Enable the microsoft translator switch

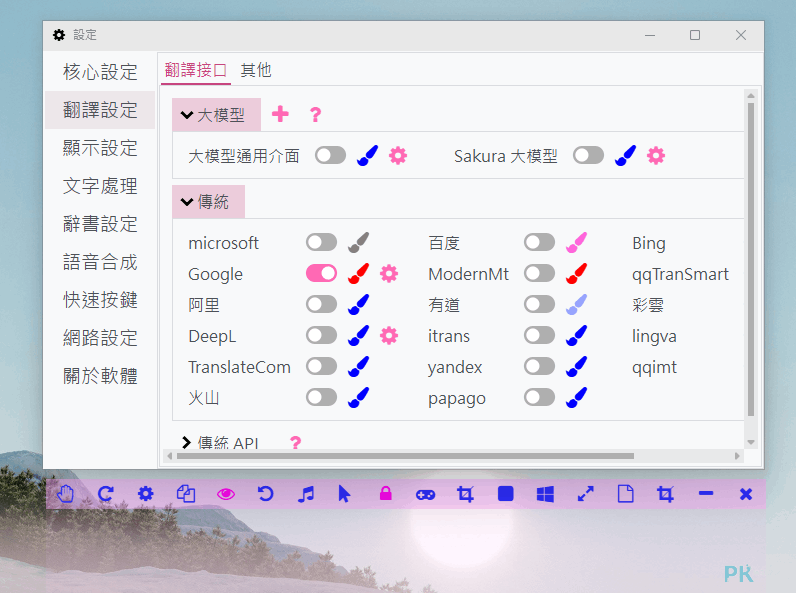321,242
